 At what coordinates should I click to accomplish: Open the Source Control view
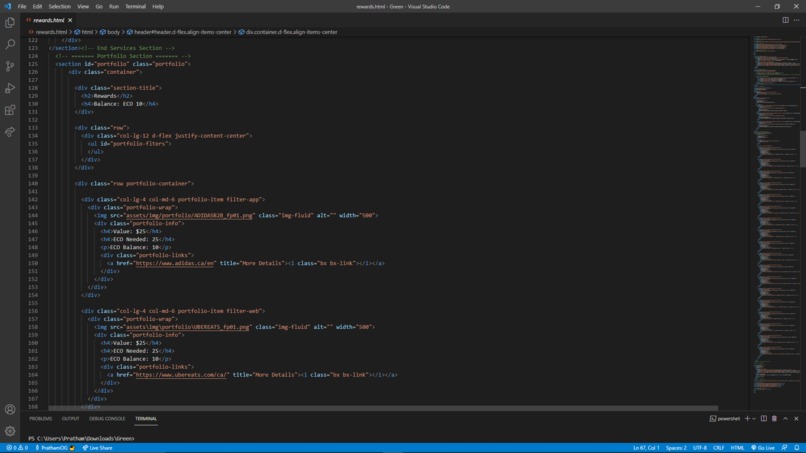[x=10, y=66]
